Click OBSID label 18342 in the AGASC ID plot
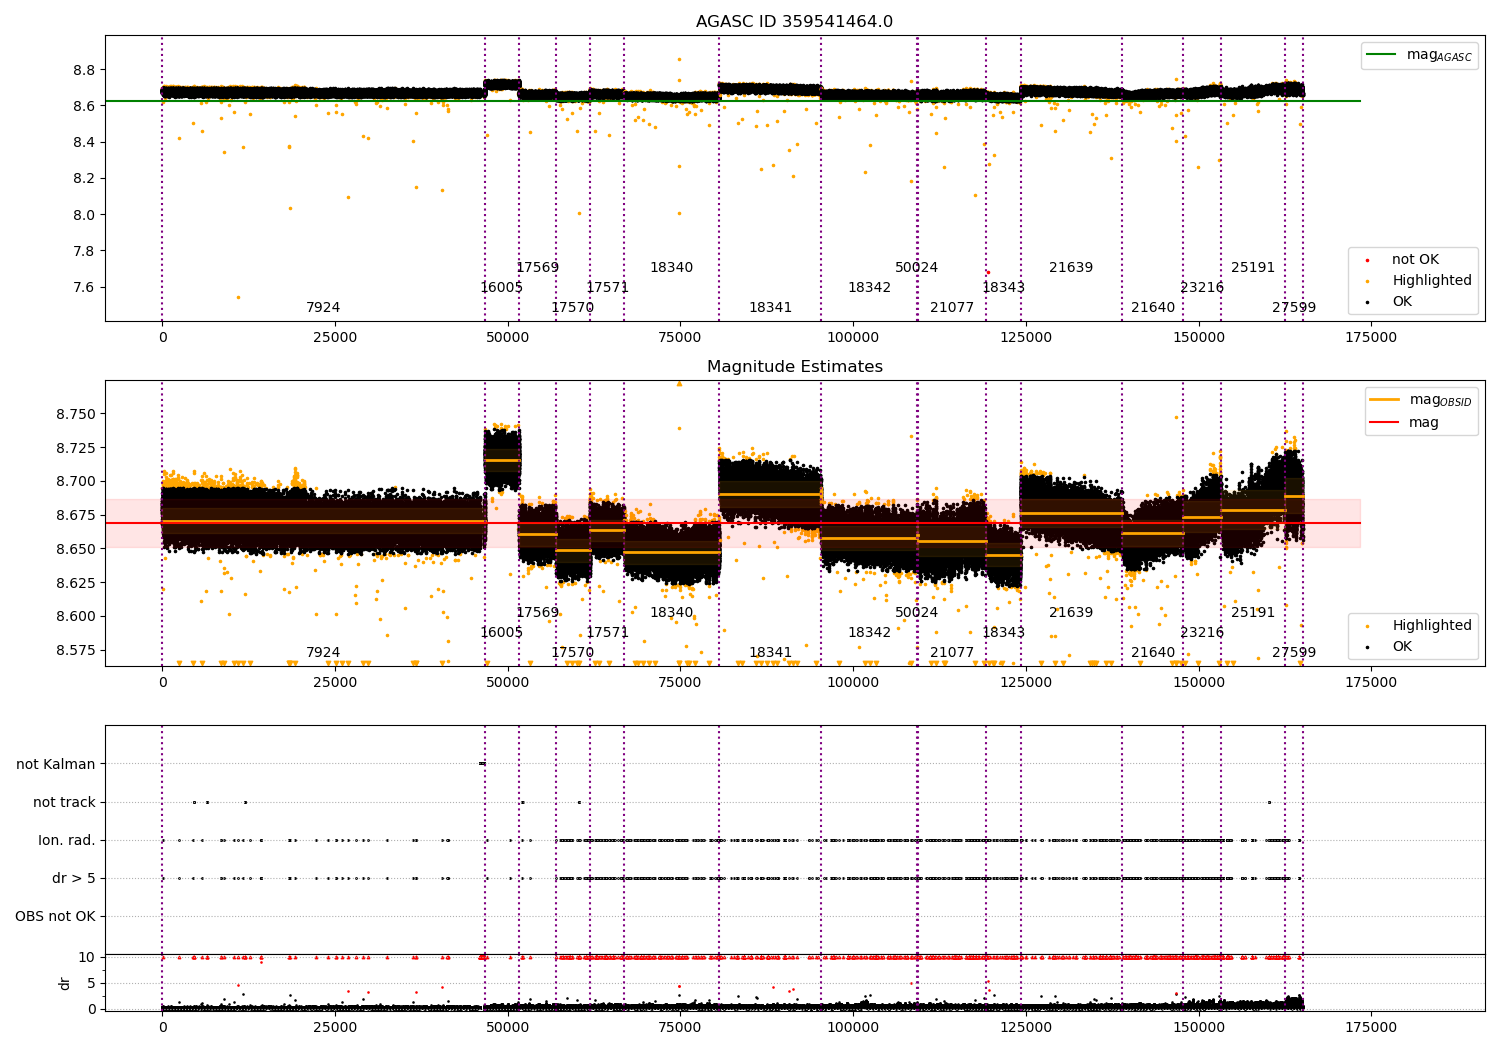1500x1050 pixels. pyautogui.click(x=869, y=288)
